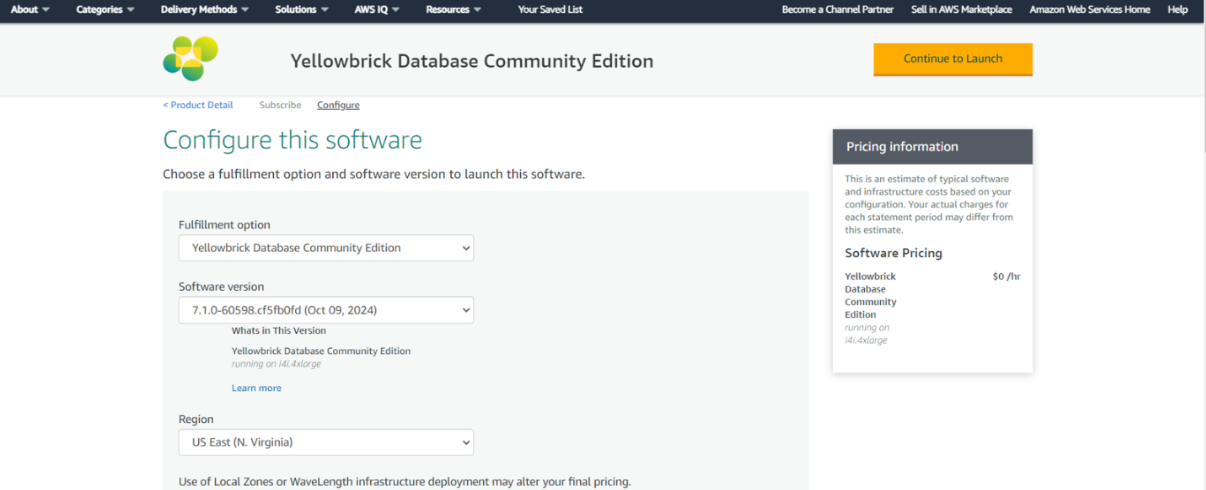The width and height of the screenshot is (1206, 490).
Task: Open the Fulfillment option dropdown
Action: click(x=326, y=248)
